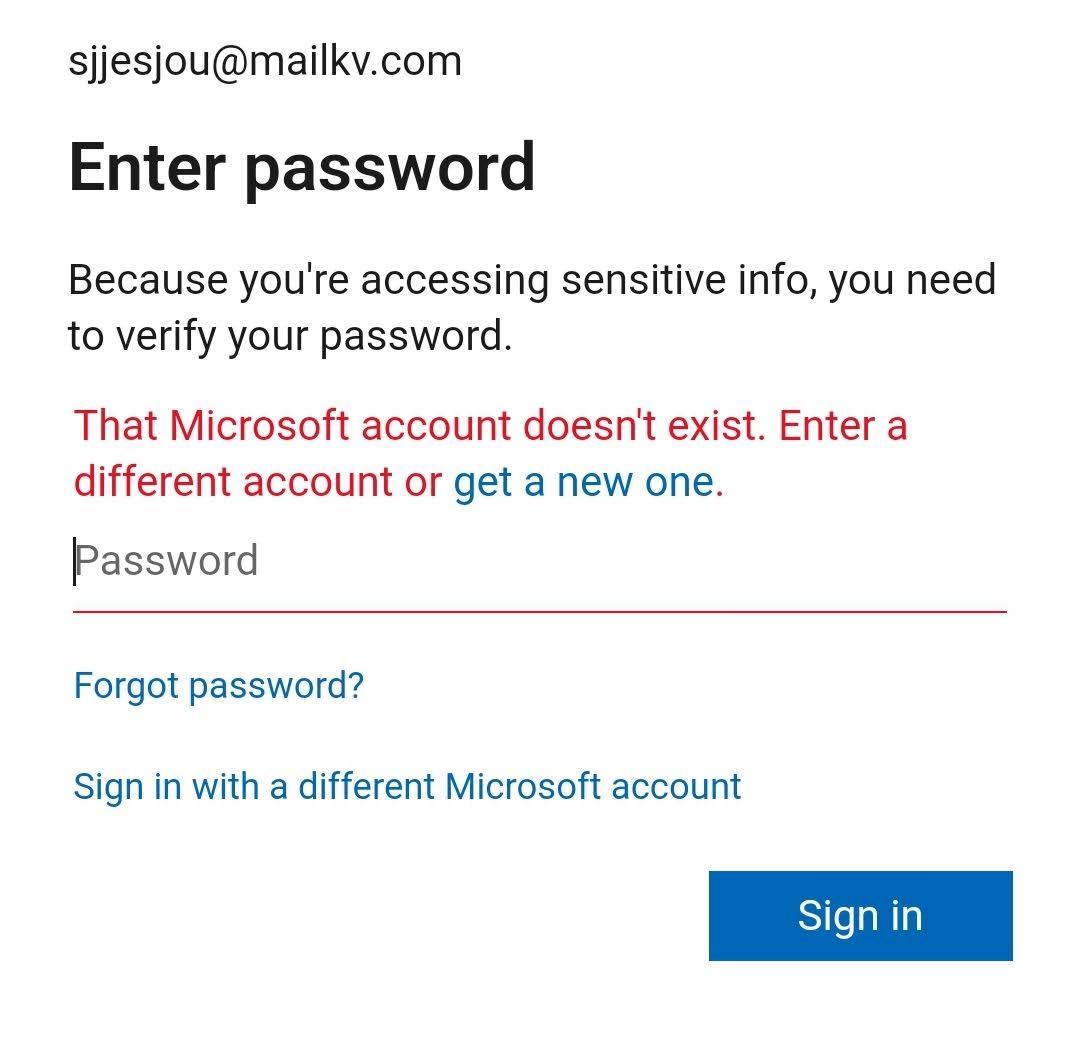The width and height of the screenshot is (1080, 1038).
Task: Click the 'mailkv.com' domain in the email
Action: [x=355, y=61]
